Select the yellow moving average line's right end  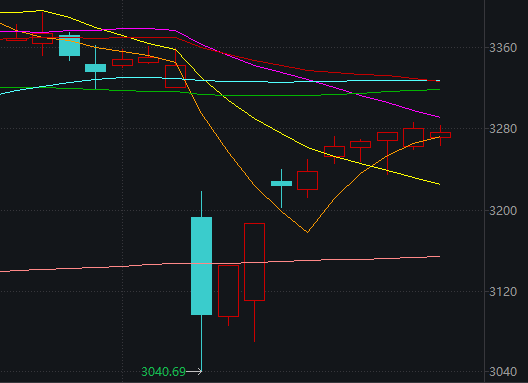coord(438,184)
